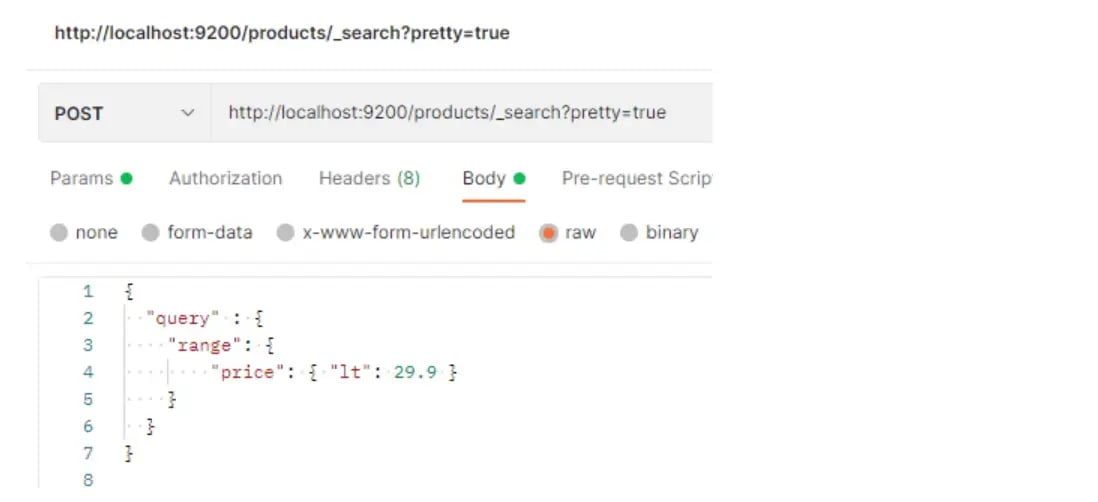
Task: Select the none body type radio
Action: pyautogui.click(x=59, y=233)
